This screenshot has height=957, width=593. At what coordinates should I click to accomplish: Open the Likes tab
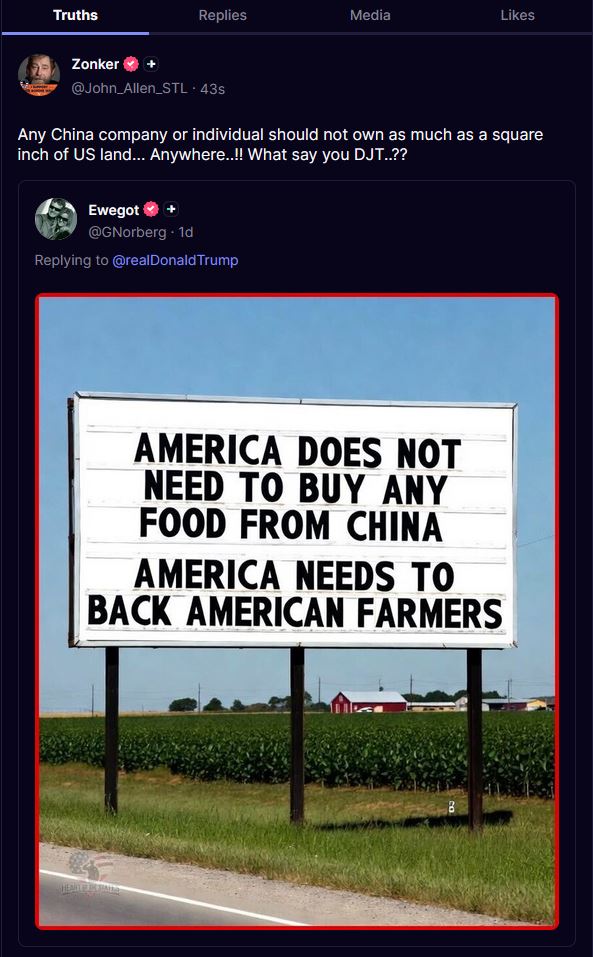point(517,15)
